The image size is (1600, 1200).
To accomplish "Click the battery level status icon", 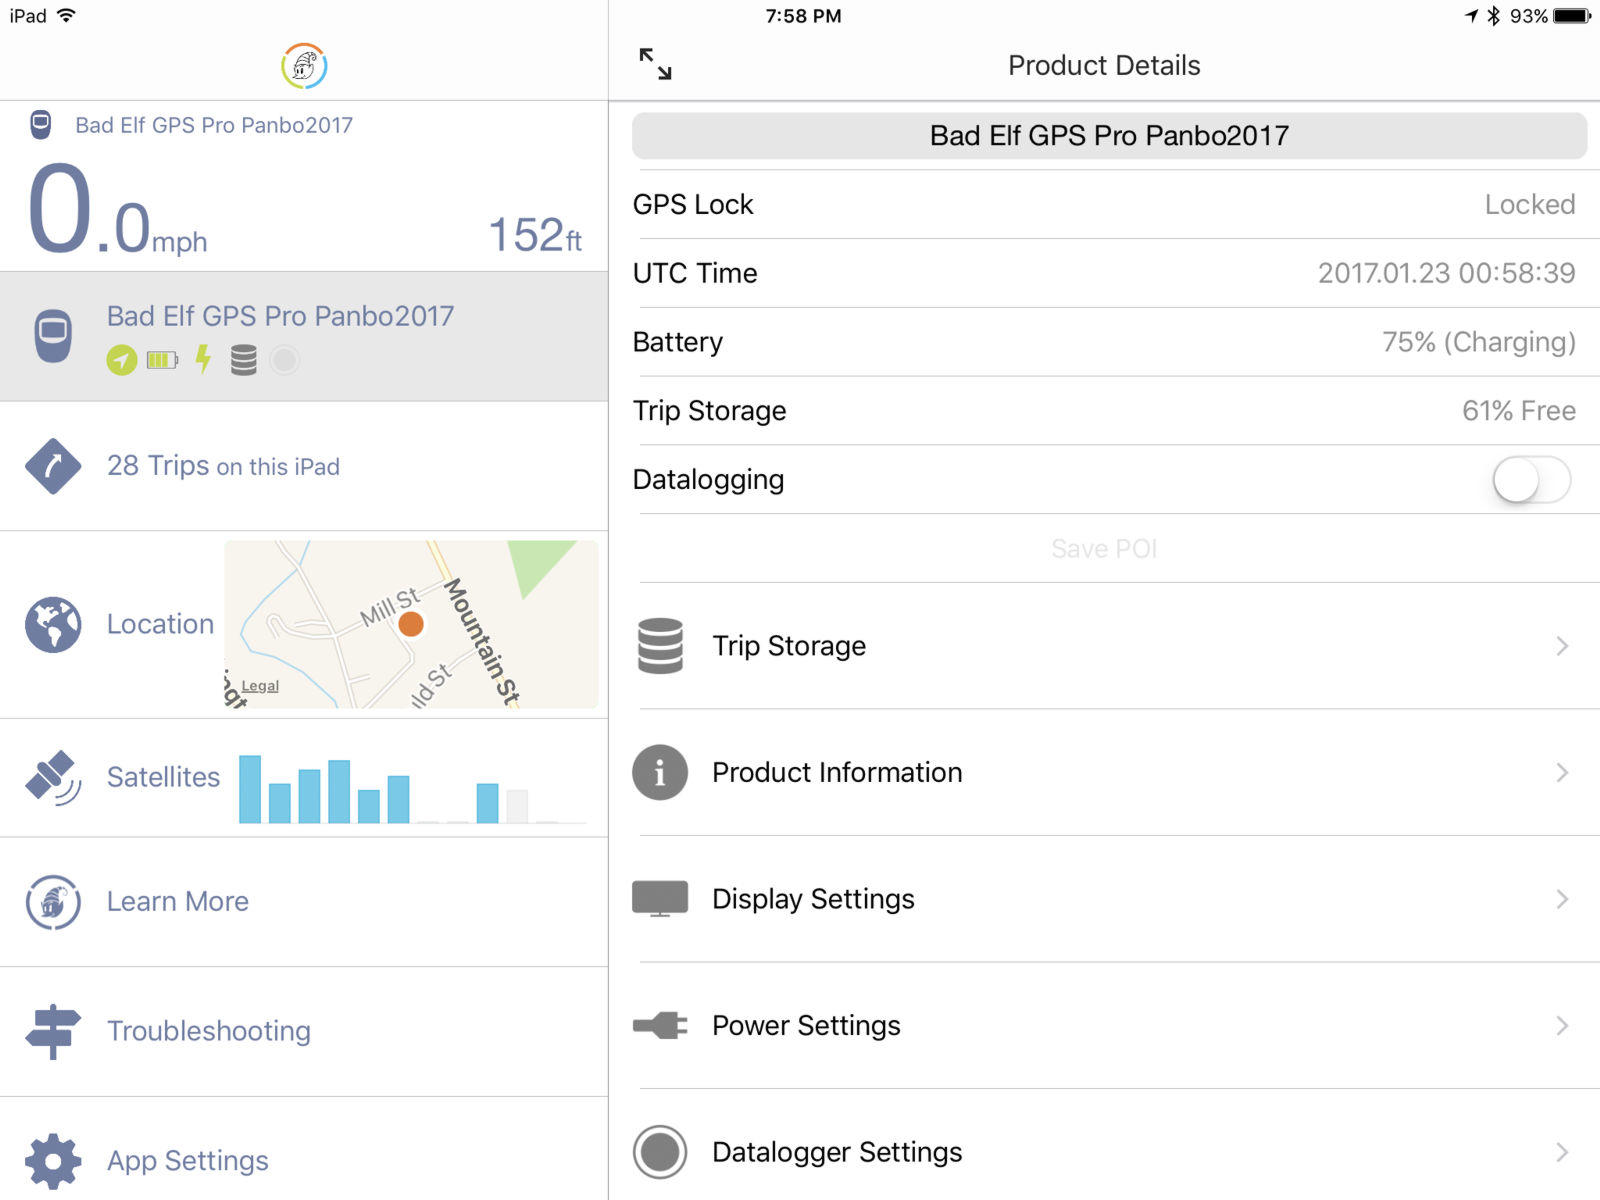I will 162,360.
